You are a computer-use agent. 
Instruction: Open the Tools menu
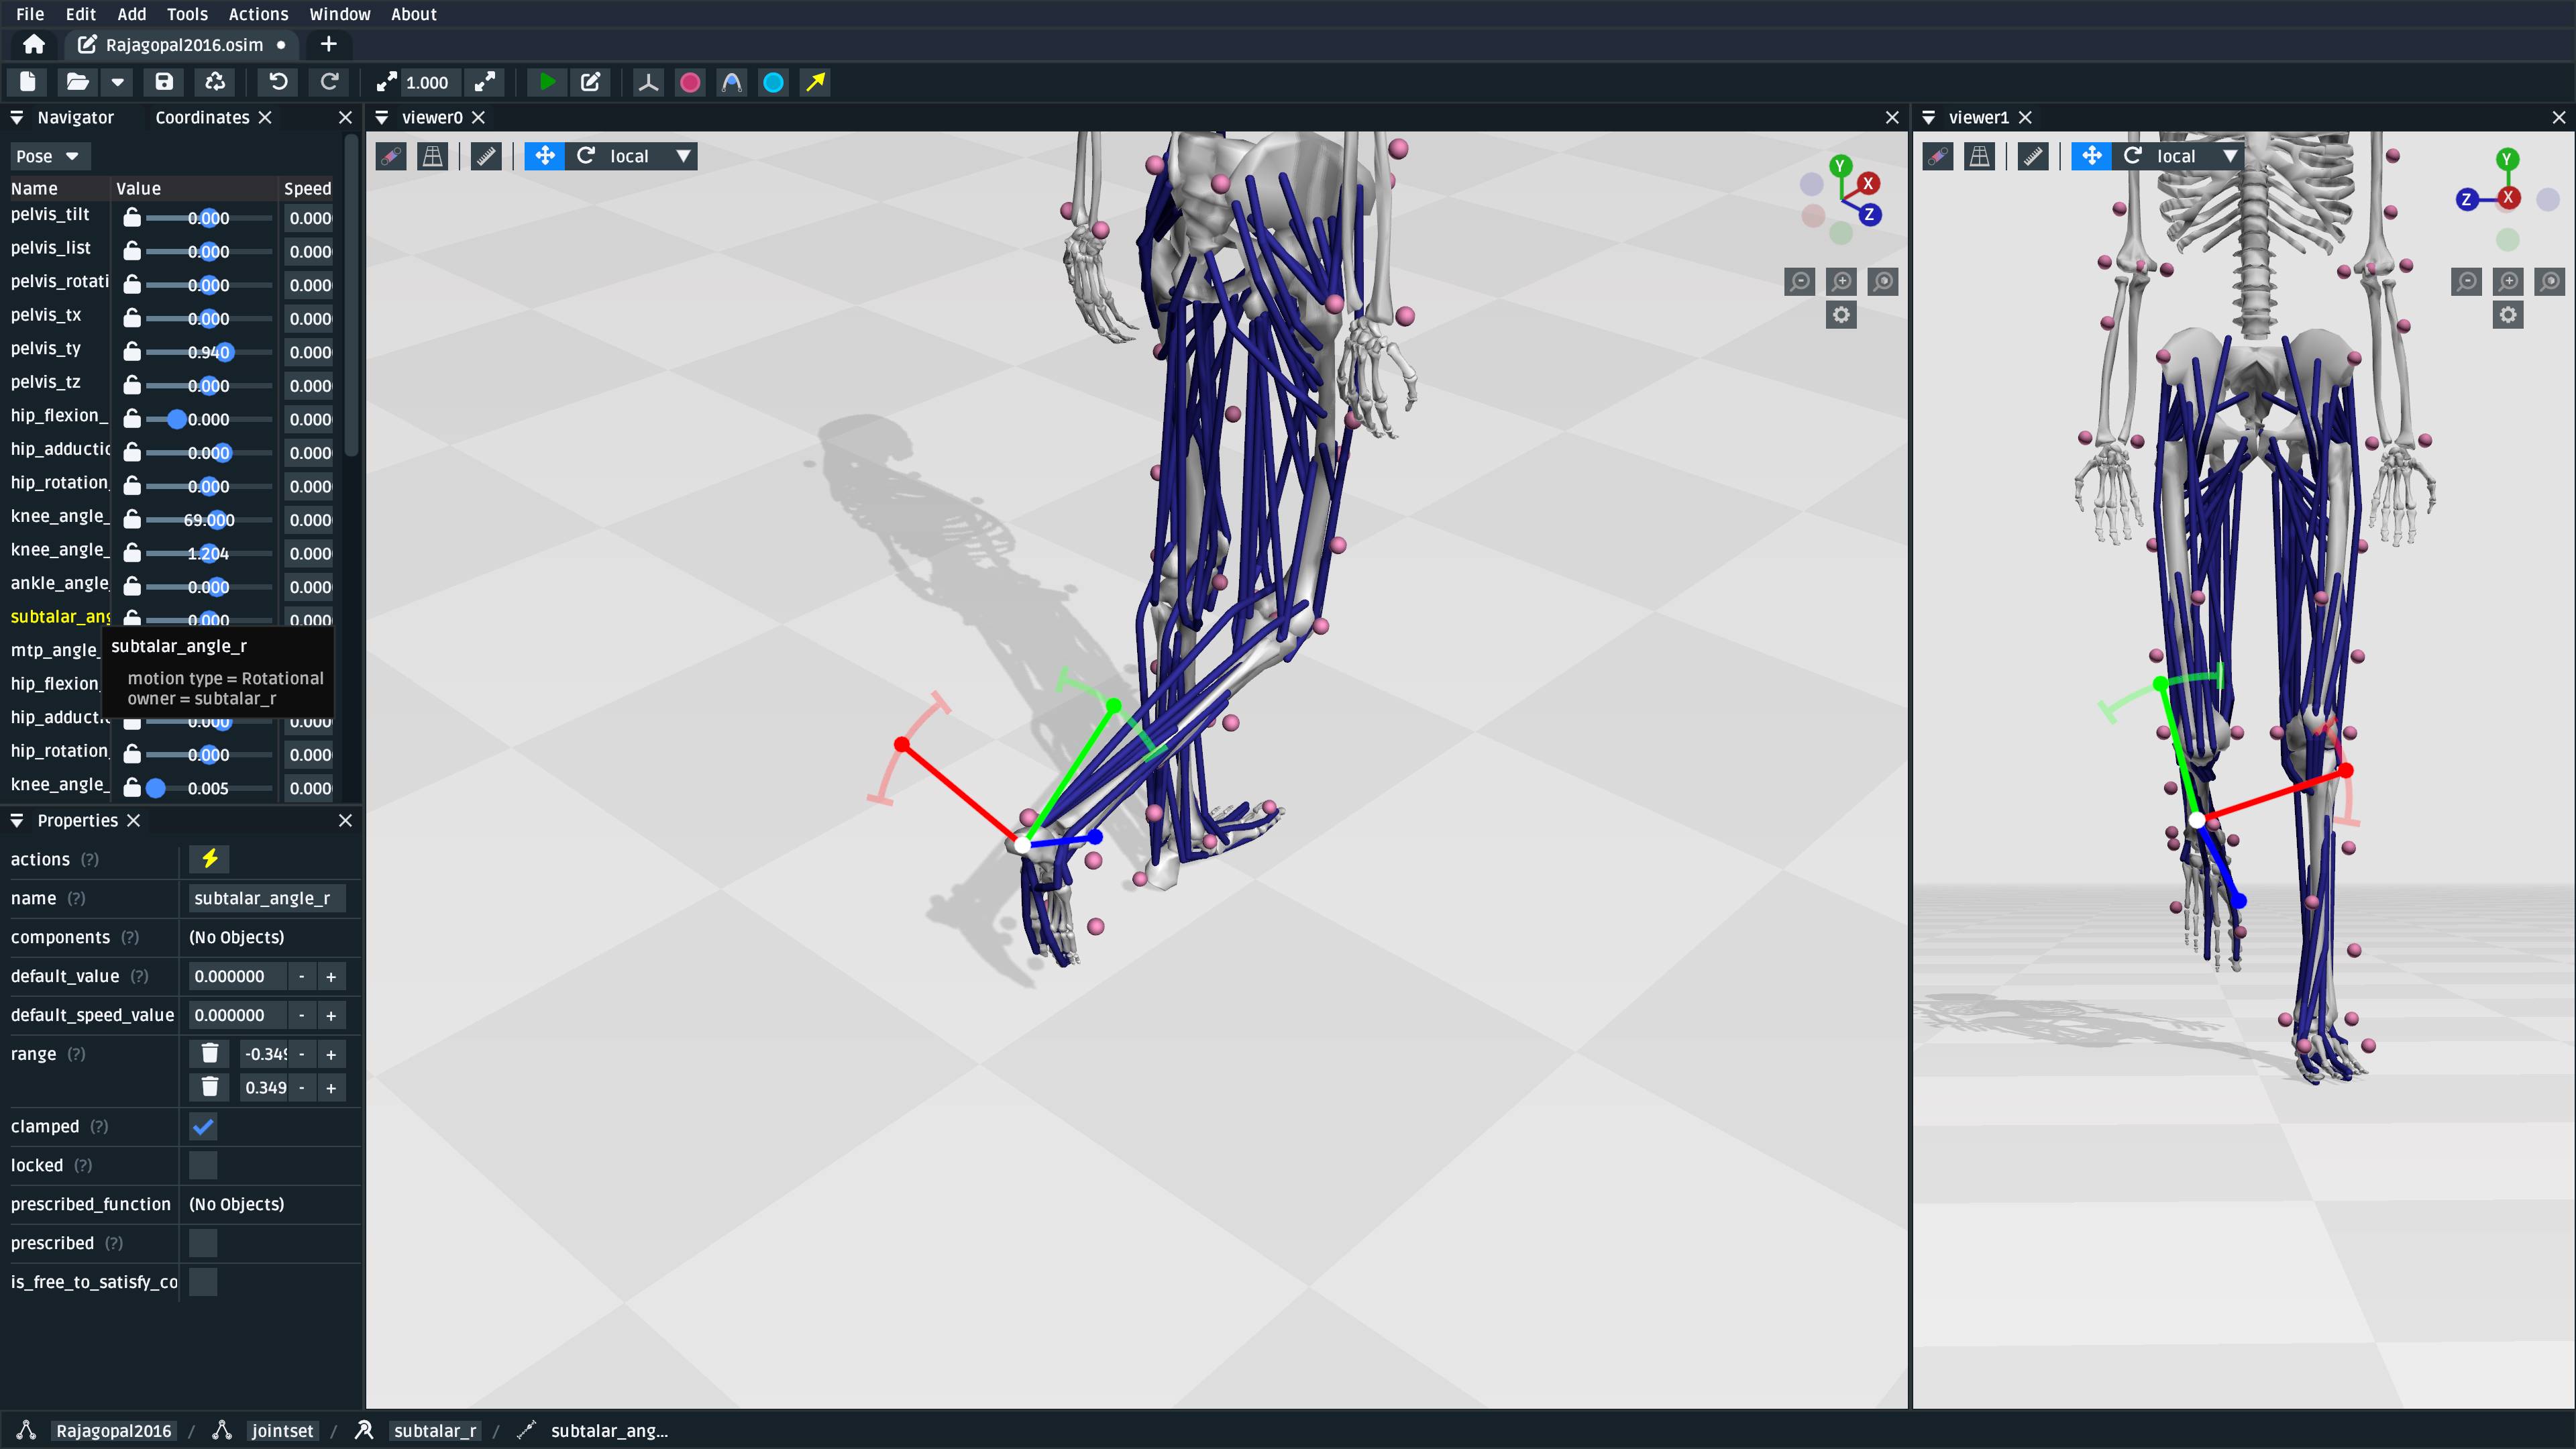click(187, 14)
